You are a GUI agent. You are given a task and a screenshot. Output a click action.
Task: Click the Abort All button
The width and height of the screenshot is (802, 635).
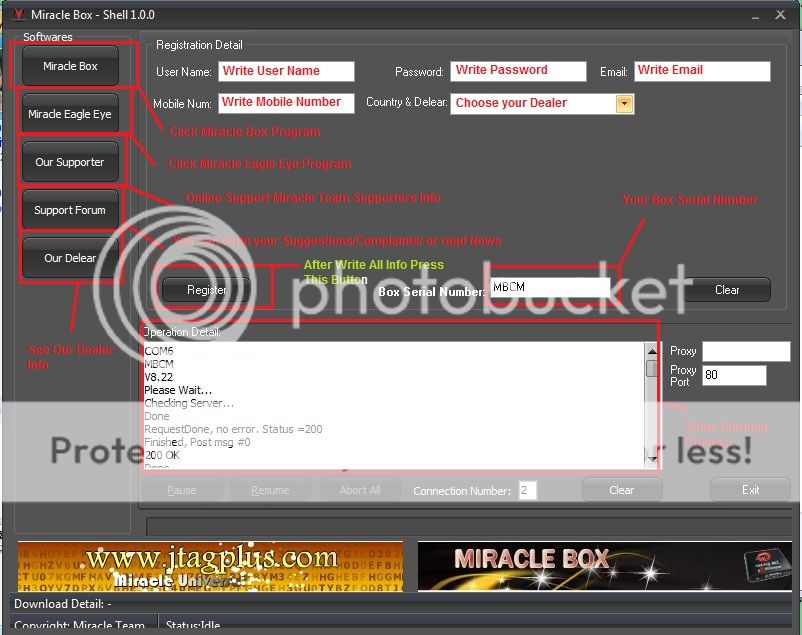(360, 490)
